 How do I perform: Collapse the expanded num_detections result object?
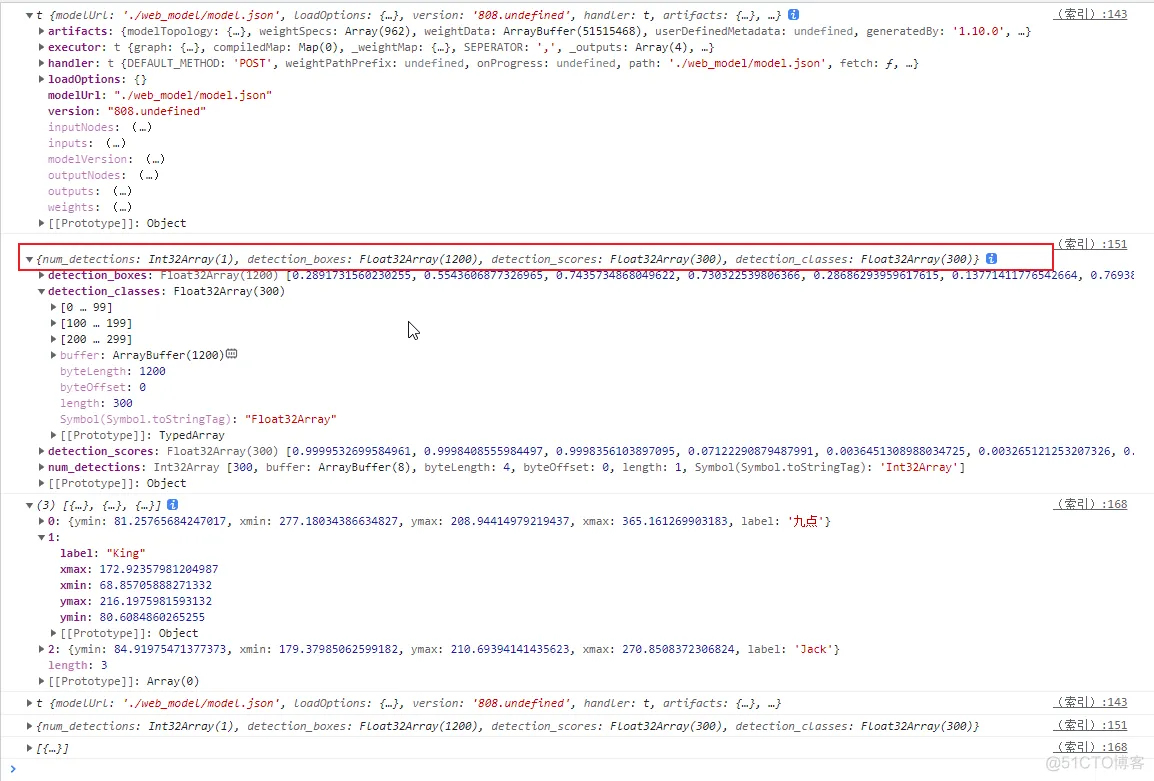point(29,259)
